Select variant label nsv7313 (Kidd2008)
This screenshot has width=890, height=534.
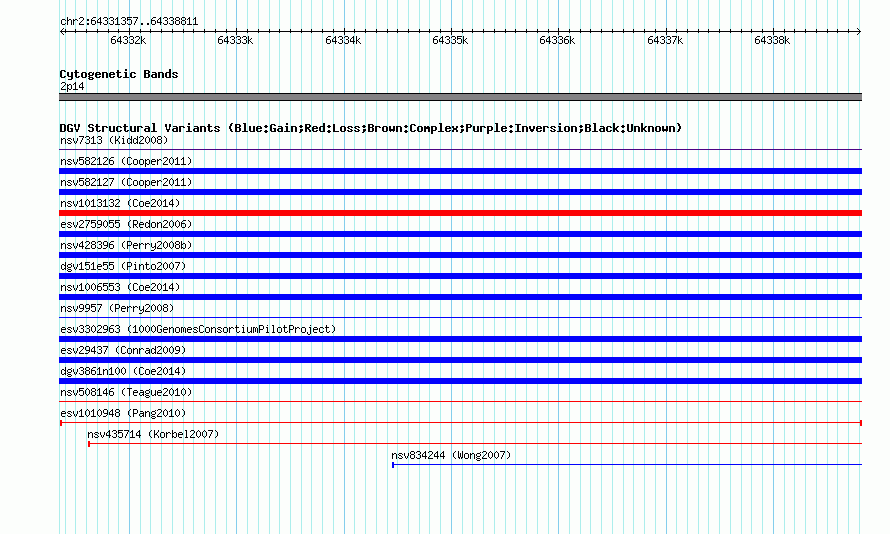pos(114,140)
